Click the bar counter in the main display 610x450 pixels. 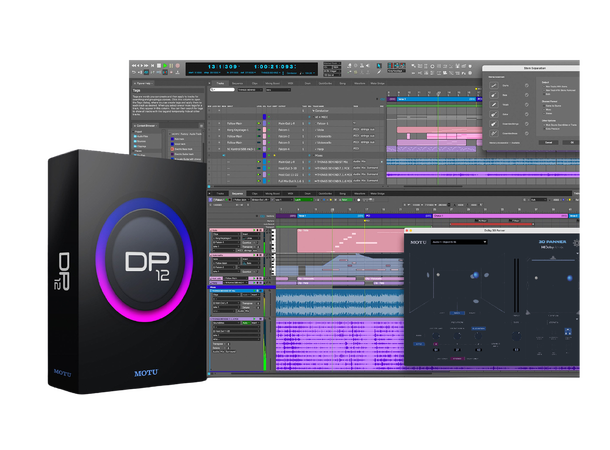point(223,67)
